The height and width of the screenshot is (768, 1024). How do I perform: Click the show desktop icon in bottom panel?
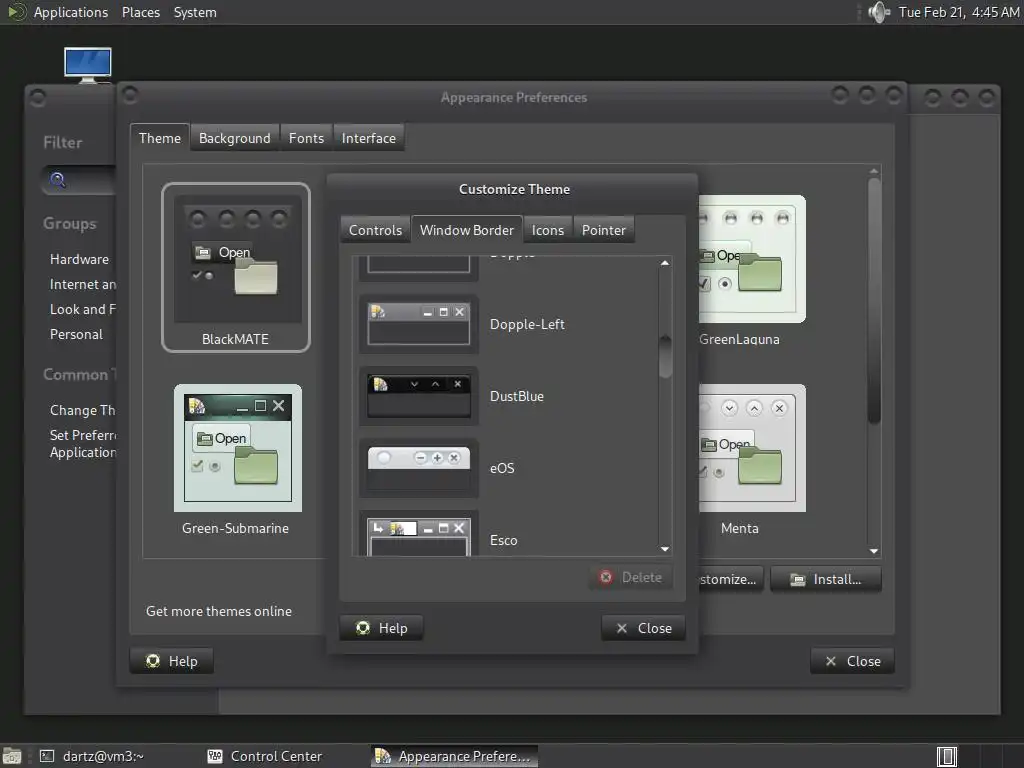12,756
